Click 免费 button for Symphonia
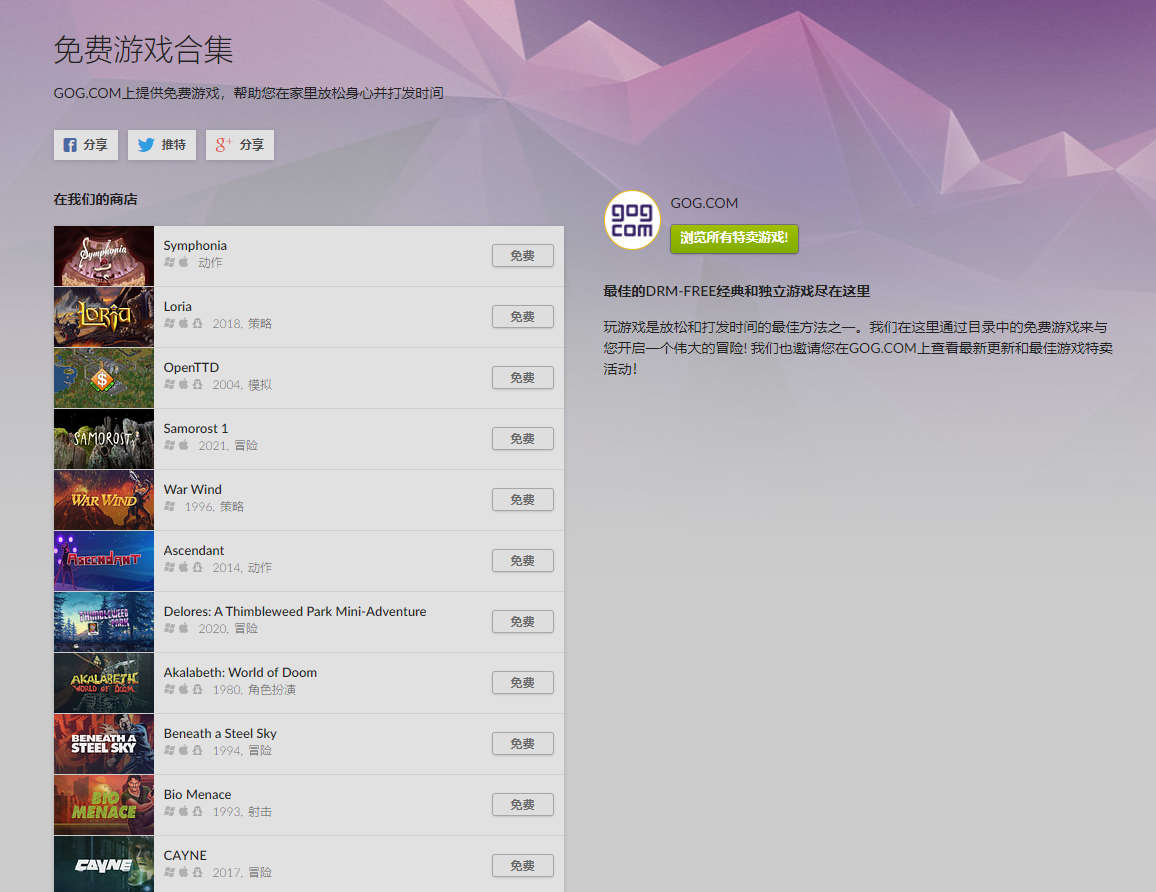 tap(522, 256)
